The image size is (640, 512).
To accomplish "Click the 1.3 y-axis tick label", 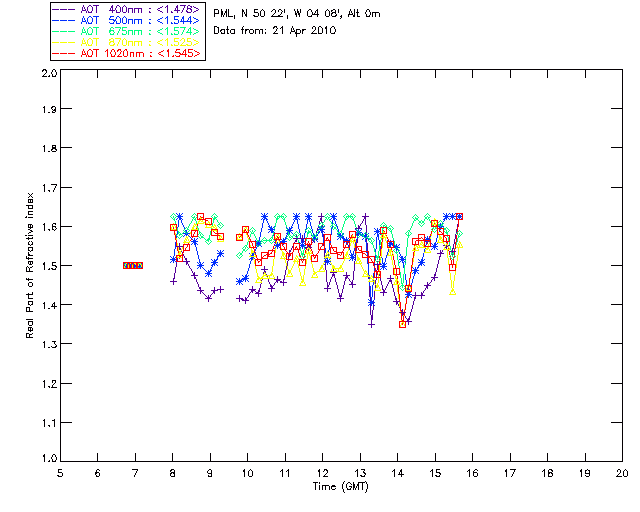I will tap(49, 344).
